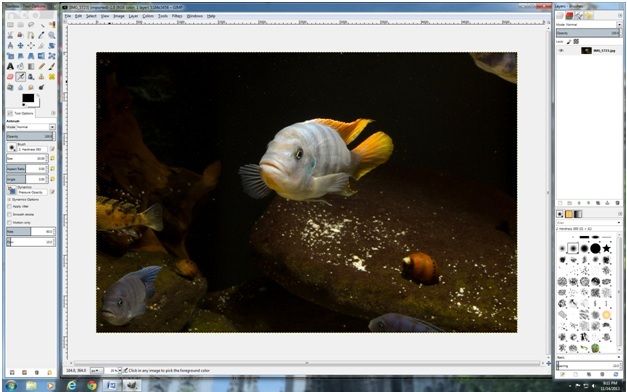The height and width of the screenshot is (392, 627).
Task: Open the Filters menu
Action: point(177,16)
